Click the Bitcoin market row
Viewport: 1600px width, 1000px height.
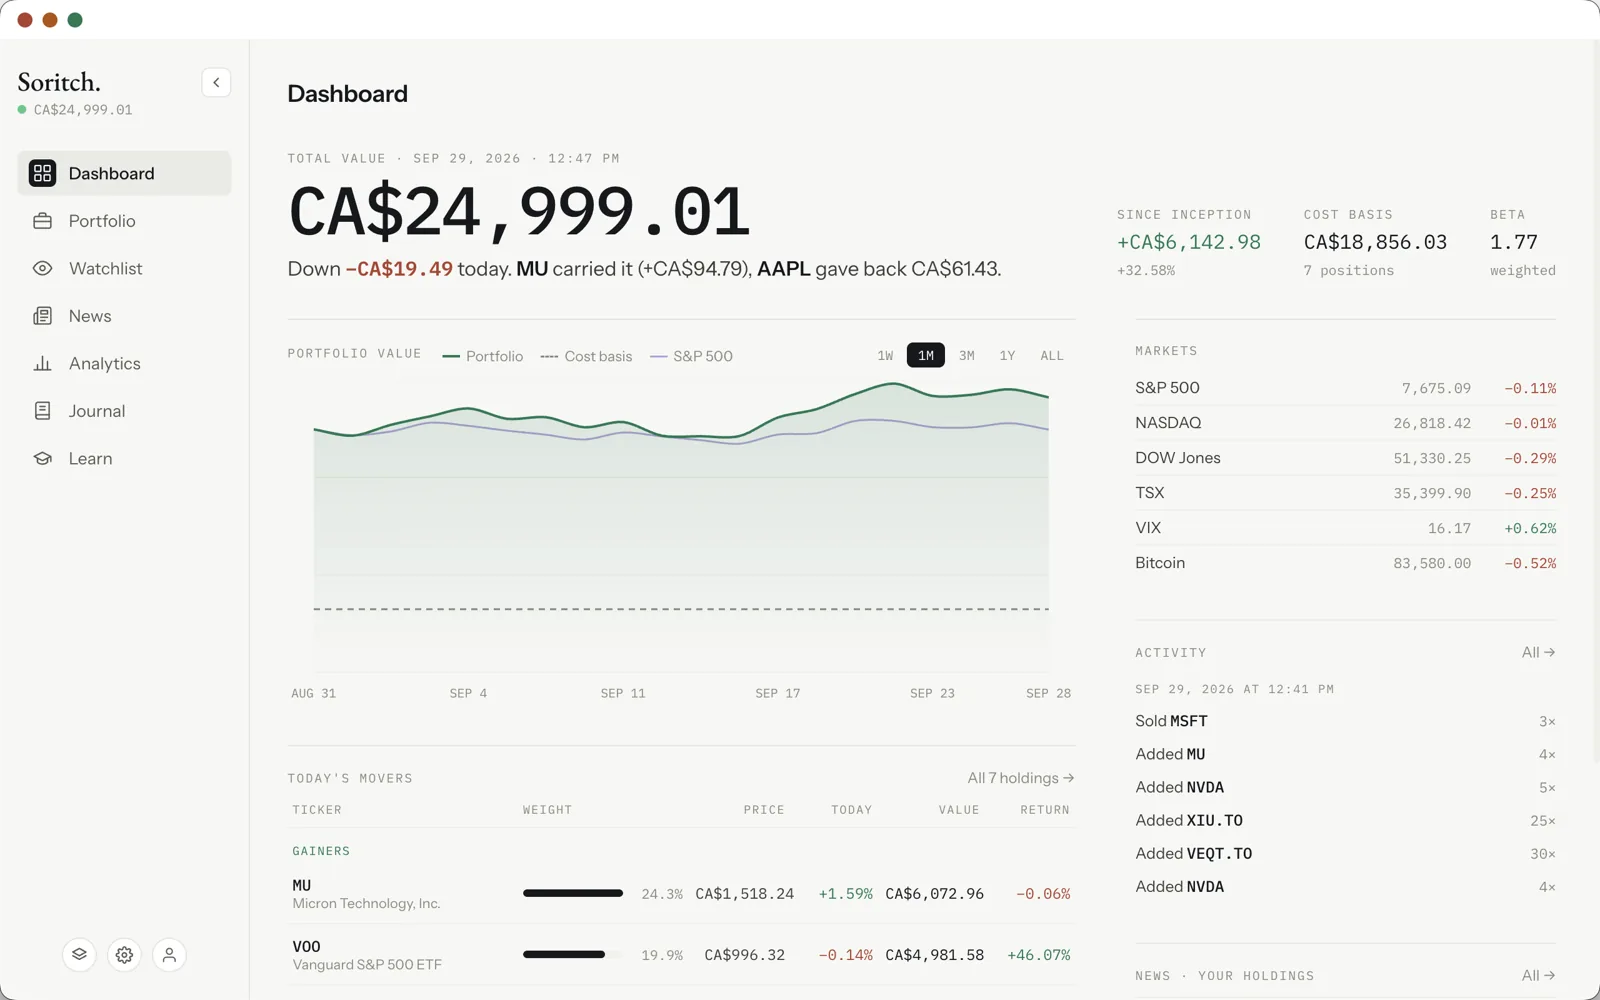pos(1345,563)
